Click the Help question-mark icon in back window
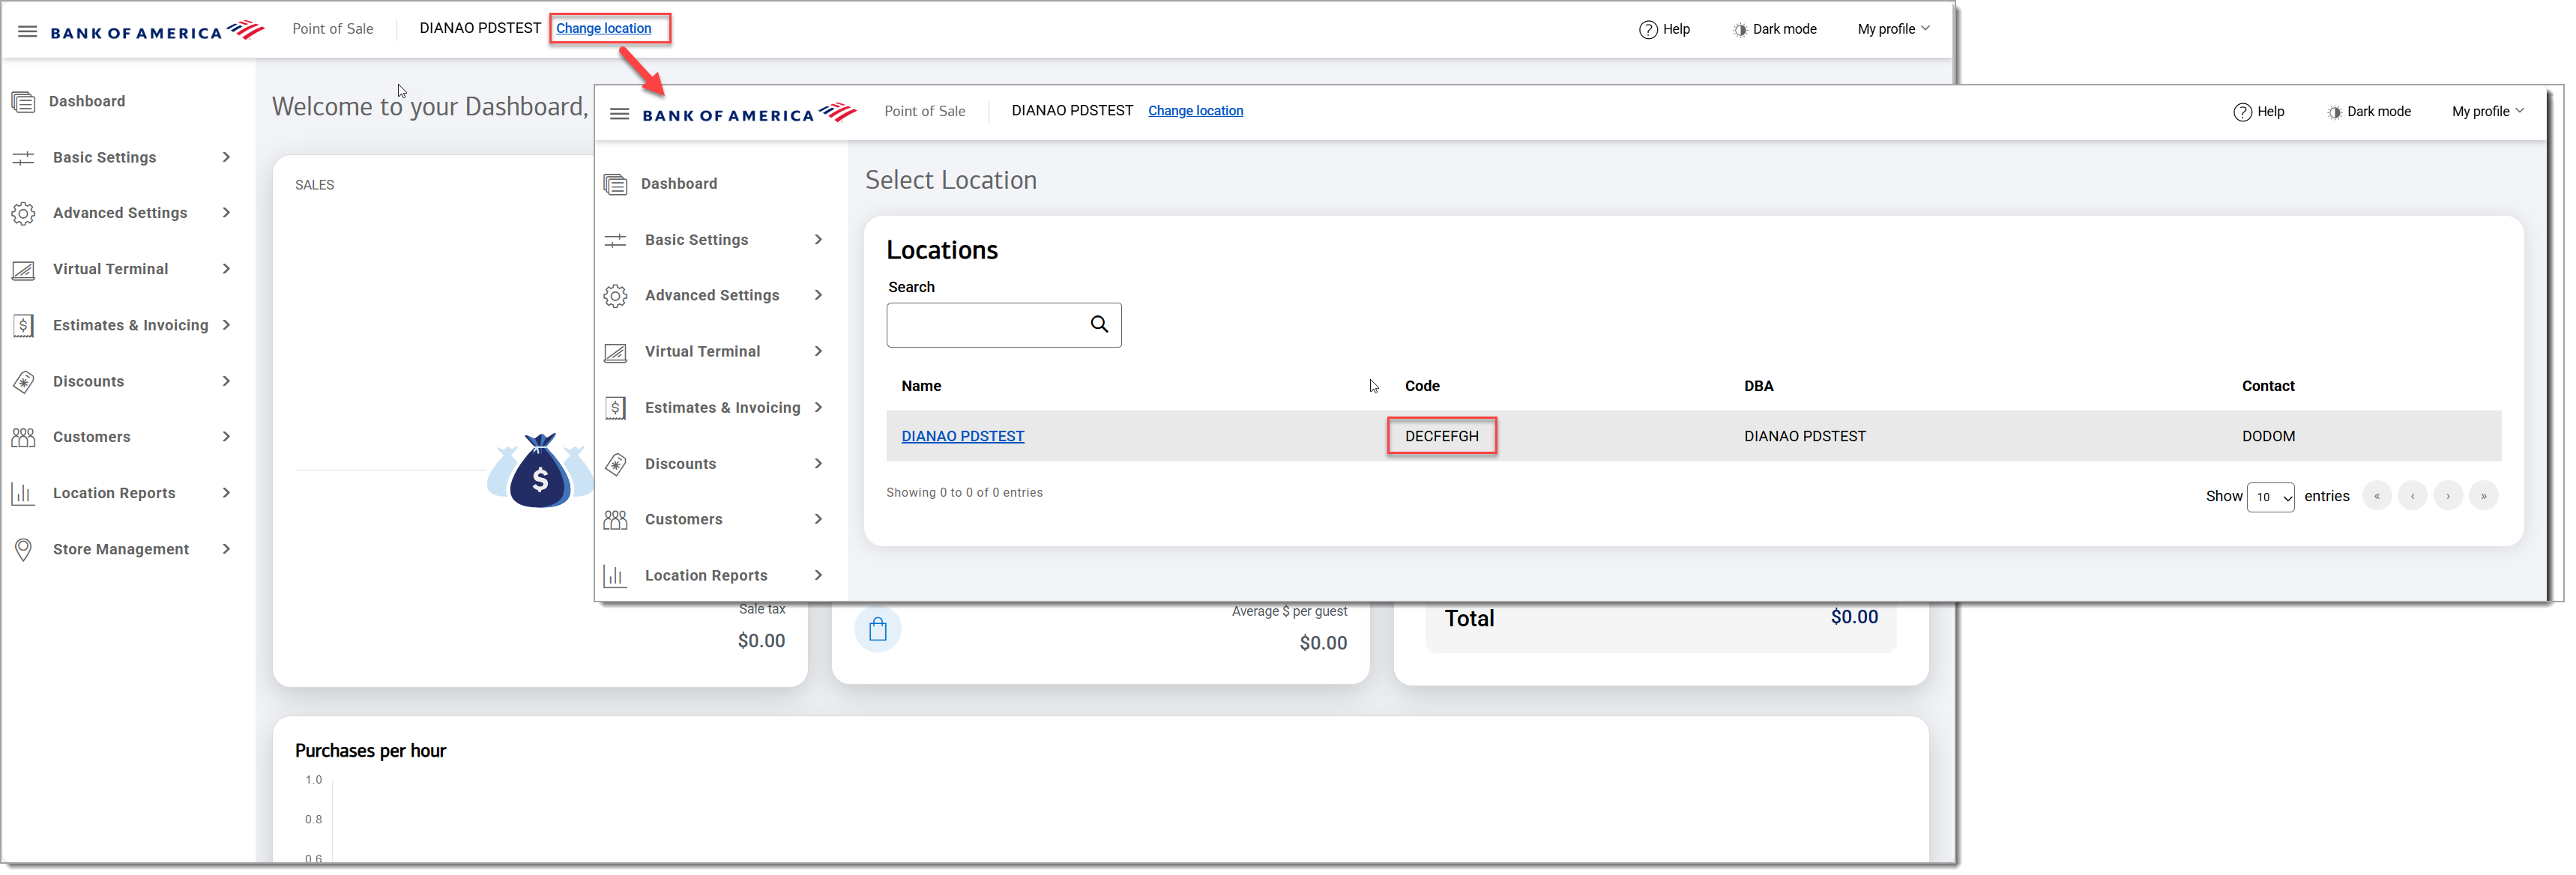 (x=1648, y=29)
